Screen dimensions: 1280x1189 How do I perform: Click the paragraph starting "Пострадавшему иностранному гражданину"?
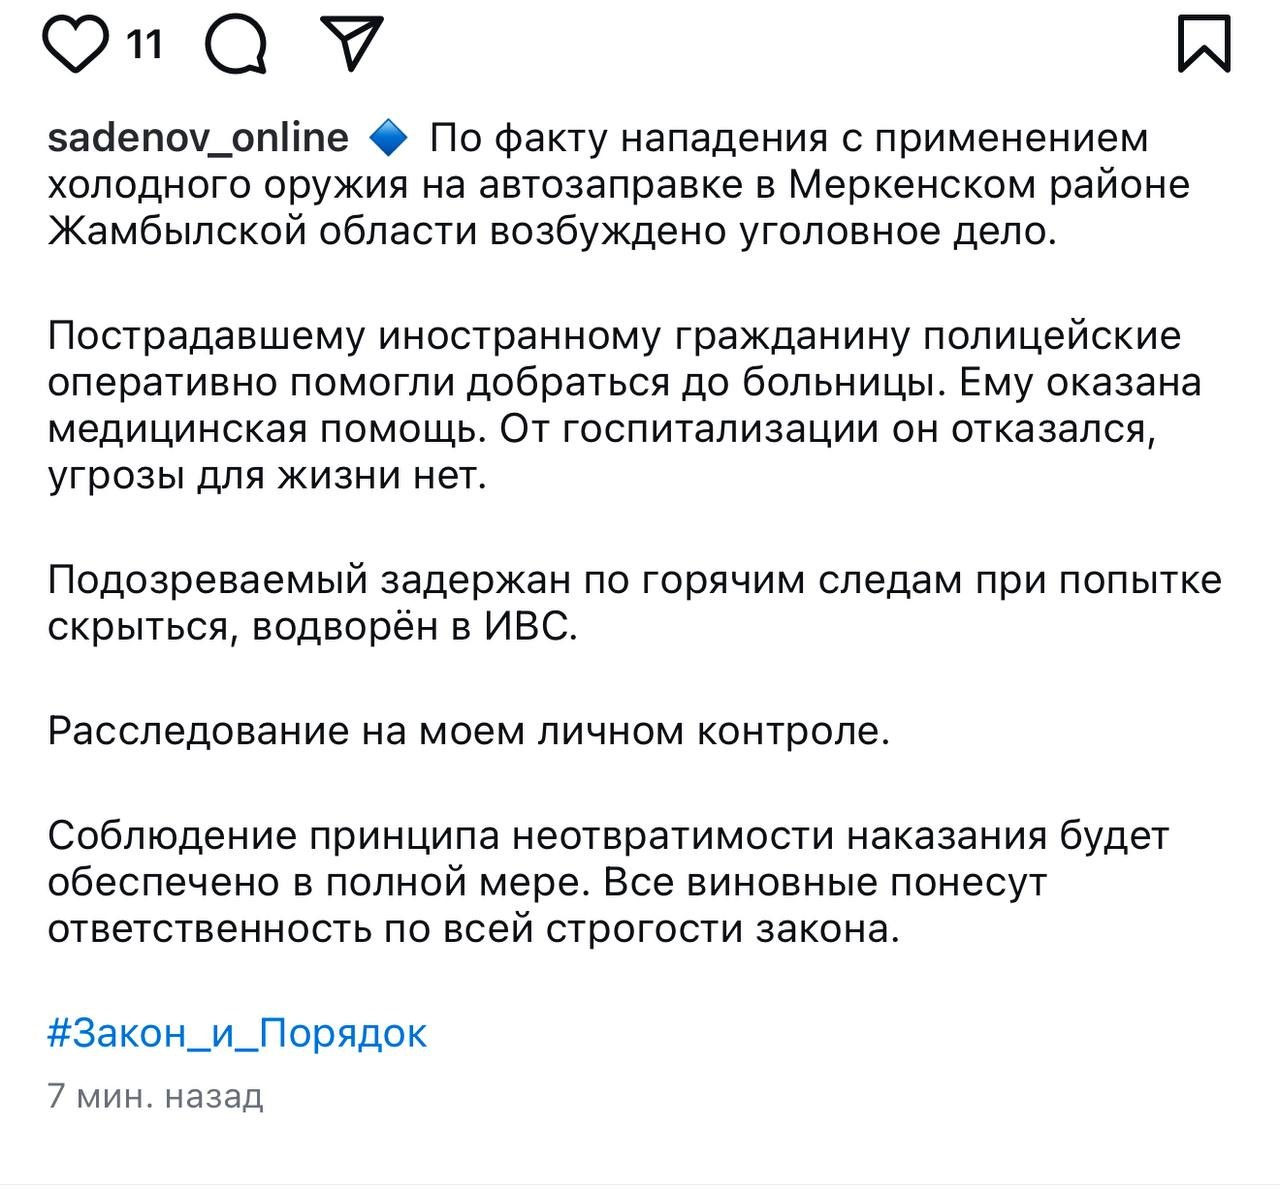[x=625, y=406]
